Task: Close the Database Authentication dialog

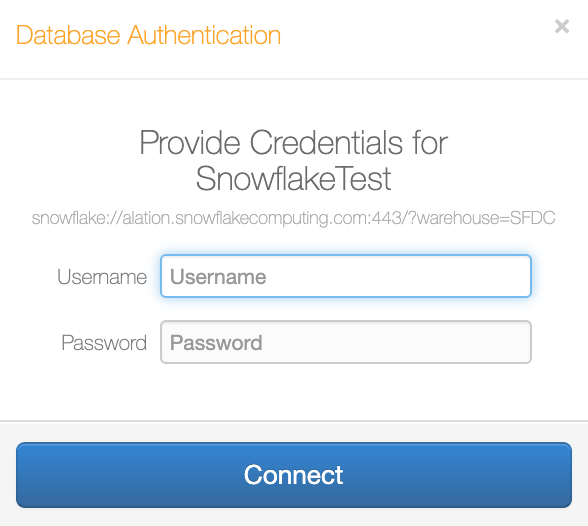Action: tap(562, 26)
